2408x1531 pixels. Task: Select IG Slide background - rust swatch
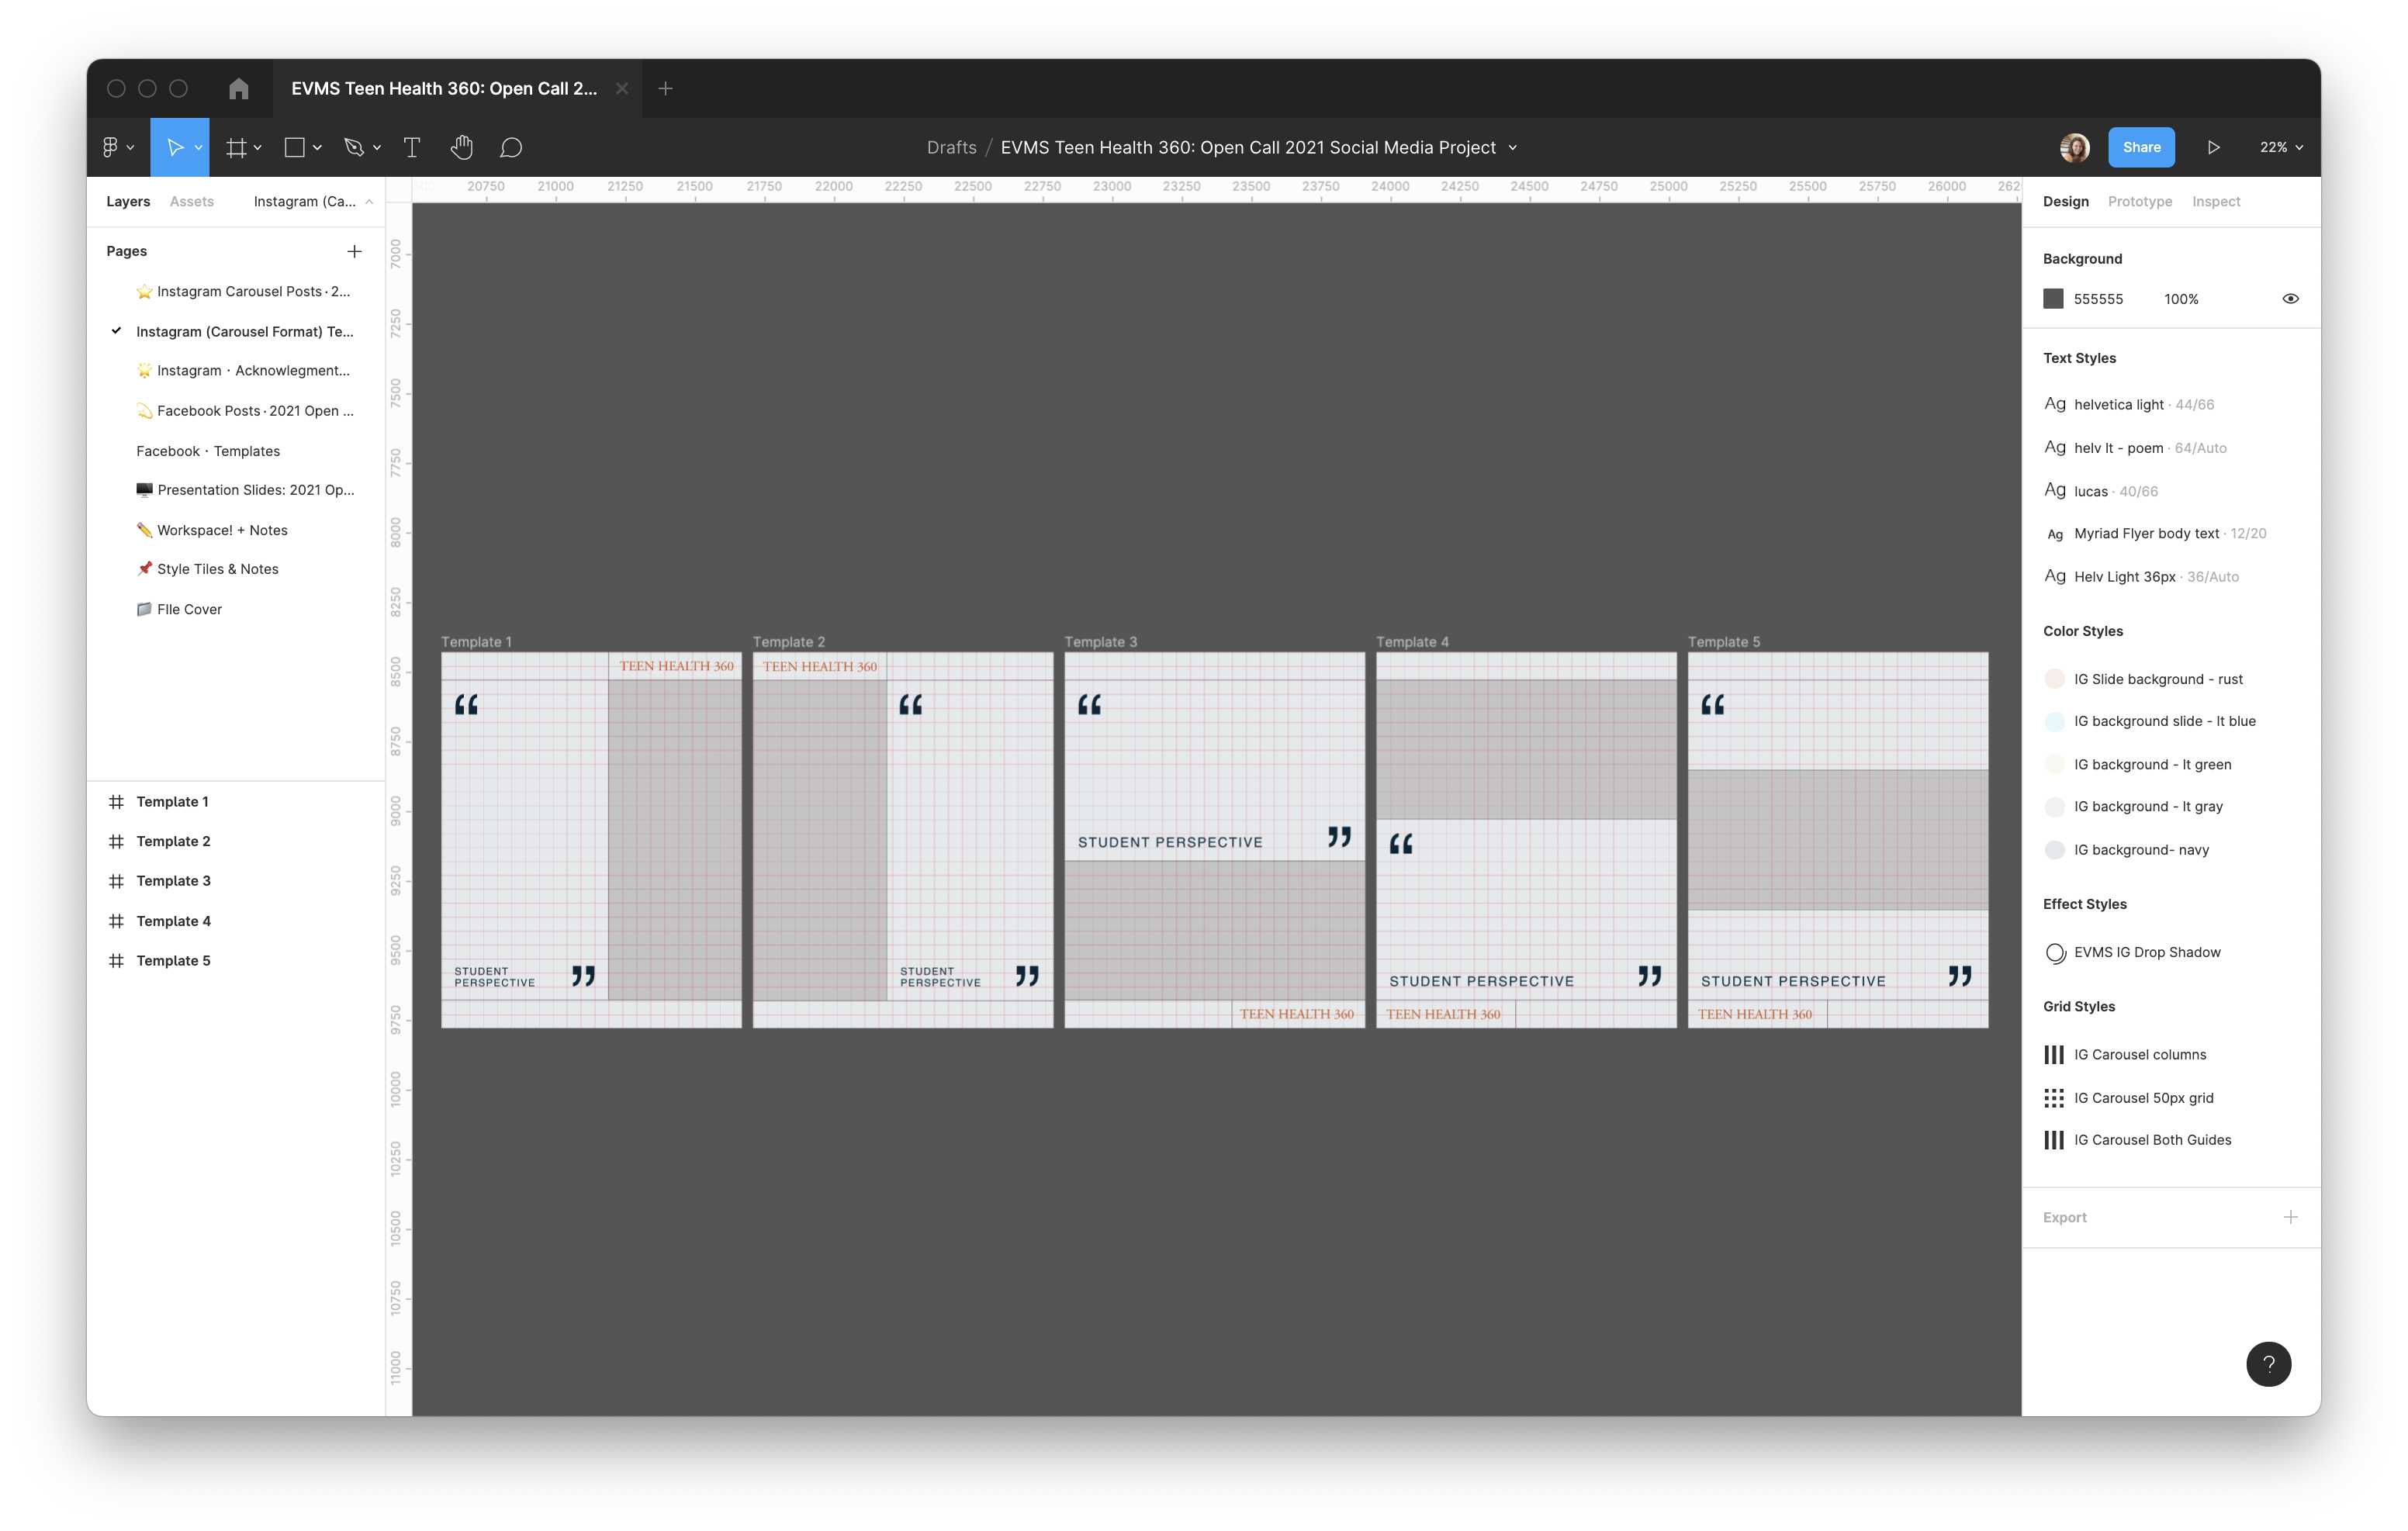pos(2054,679)
